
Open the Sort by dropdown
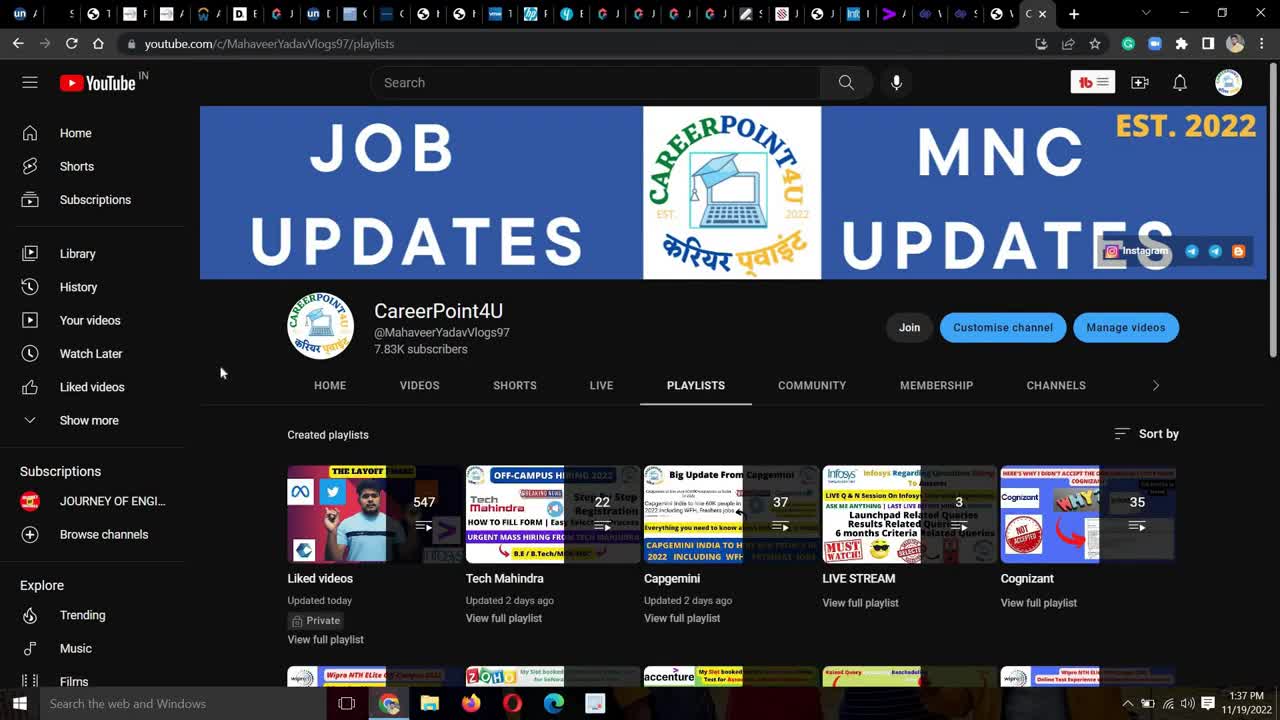(1146, 434)
